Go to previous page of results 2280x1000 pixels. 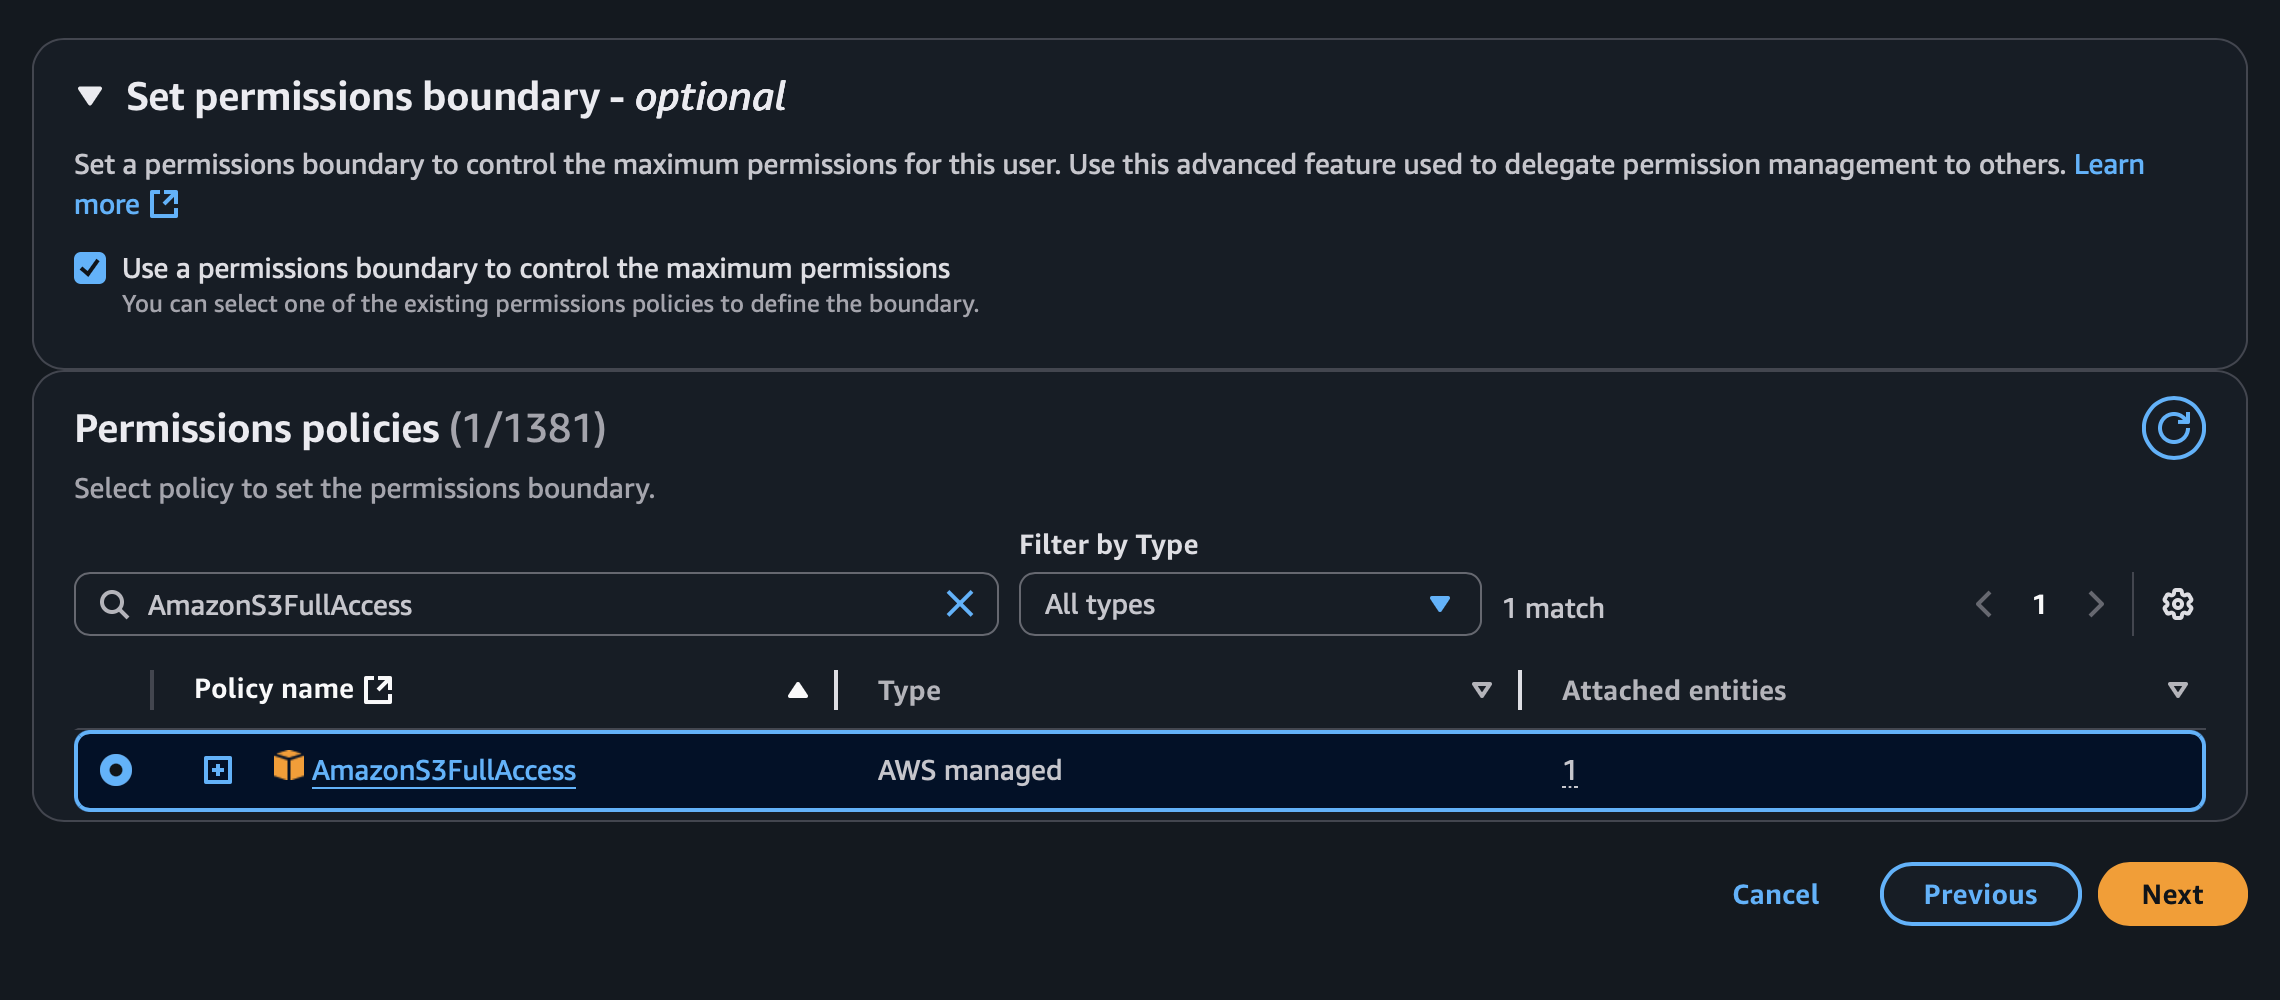[1984, 604]
